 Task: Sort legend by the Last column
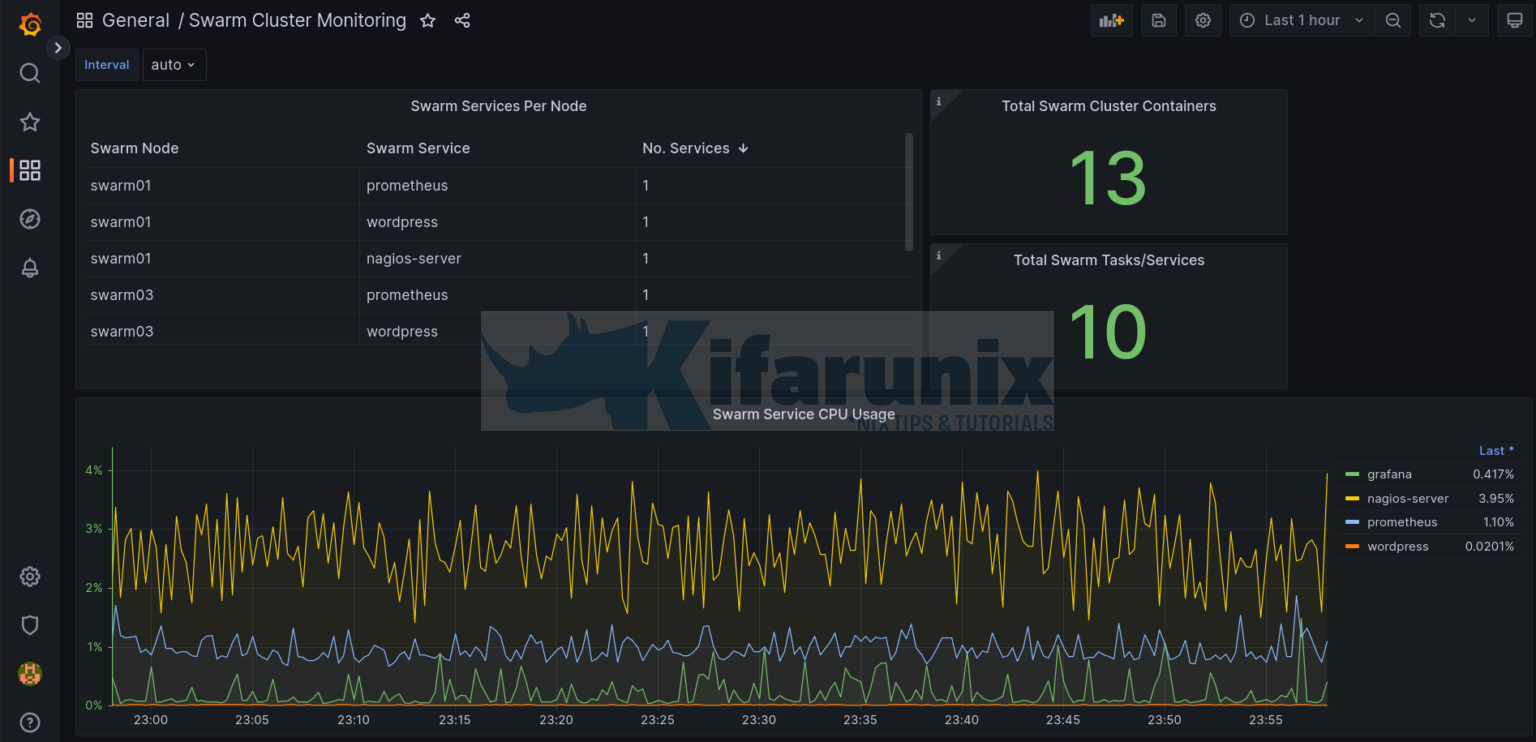[x=1496, y=451]
